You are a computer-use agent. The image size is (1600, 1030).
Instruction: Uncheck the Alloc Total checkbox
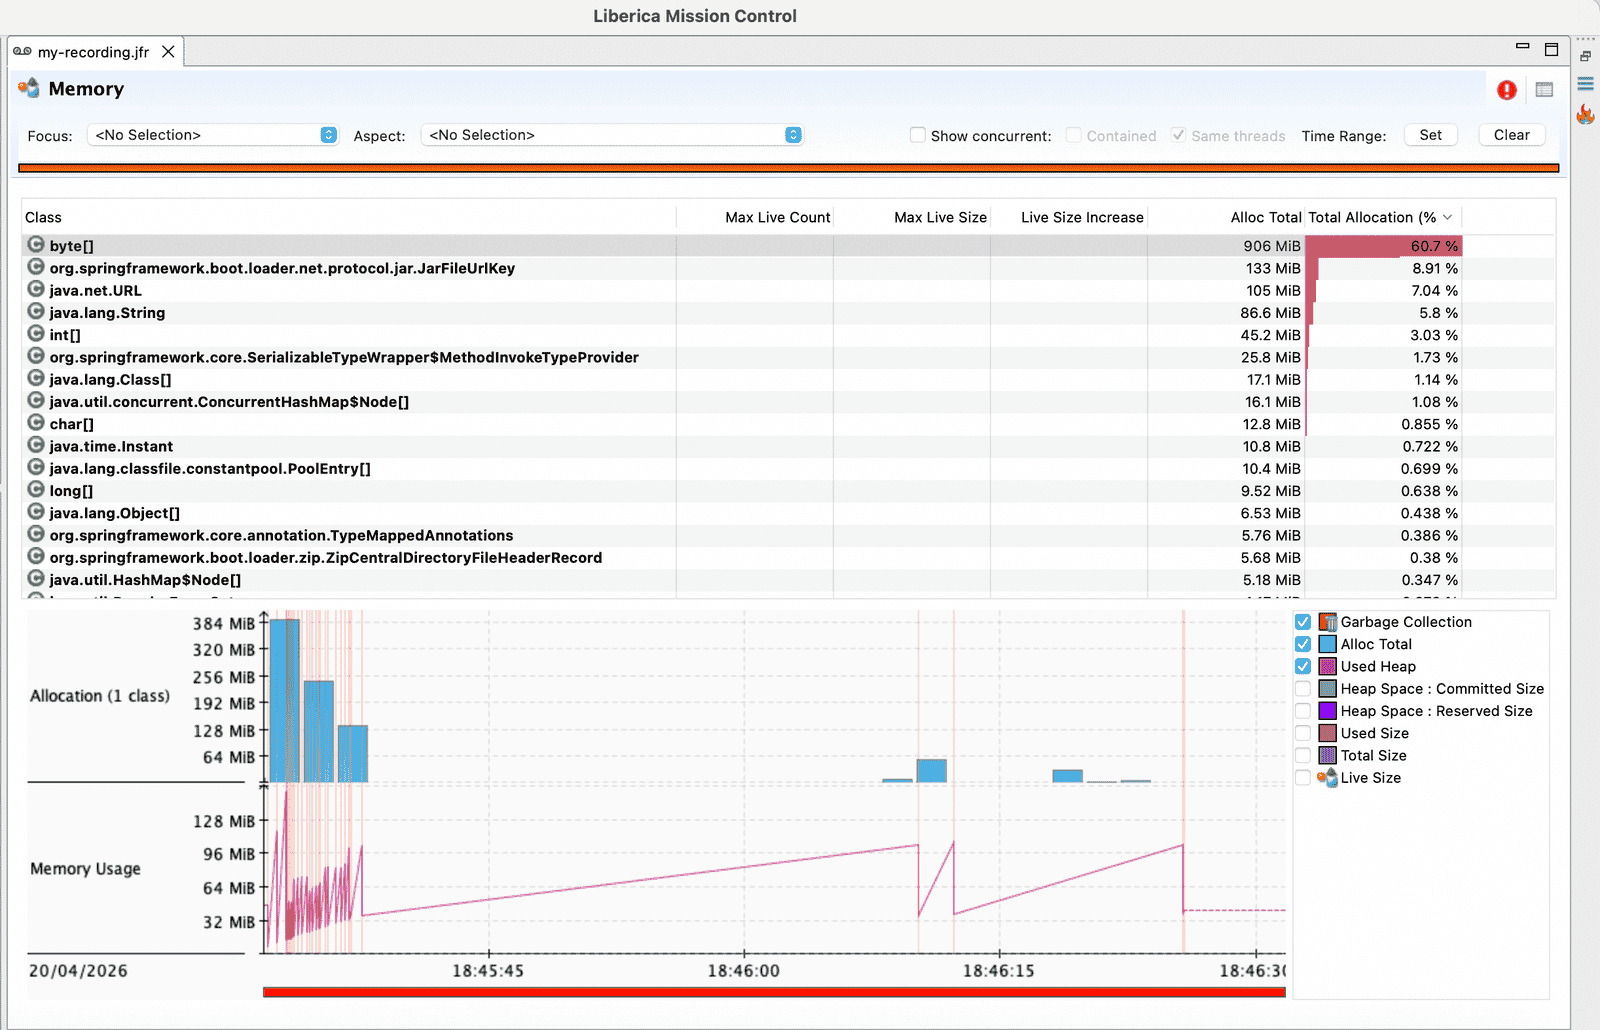coord(1303,644)
